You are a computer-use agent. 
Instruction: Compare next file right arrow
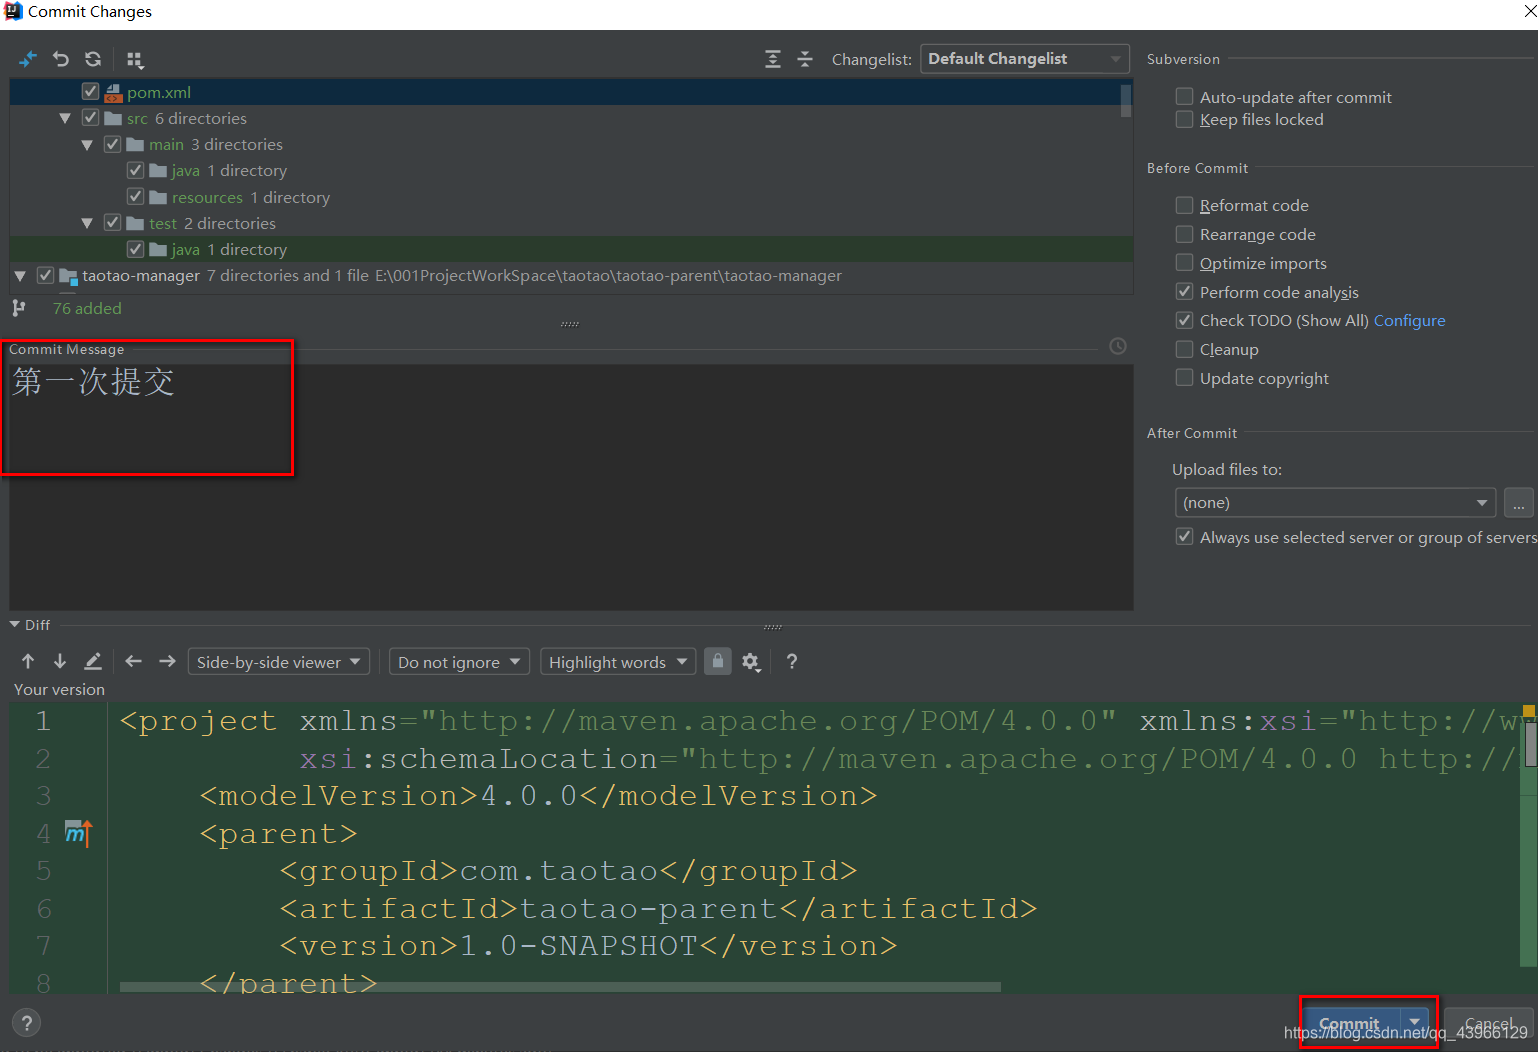tap(167, 661)
